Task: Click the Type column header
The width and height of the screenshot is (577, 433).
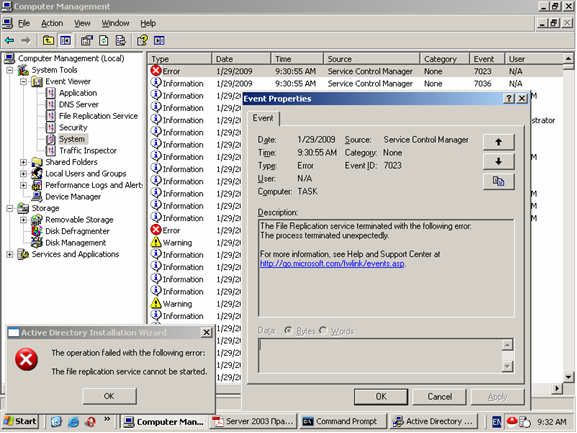Action: 180,59
